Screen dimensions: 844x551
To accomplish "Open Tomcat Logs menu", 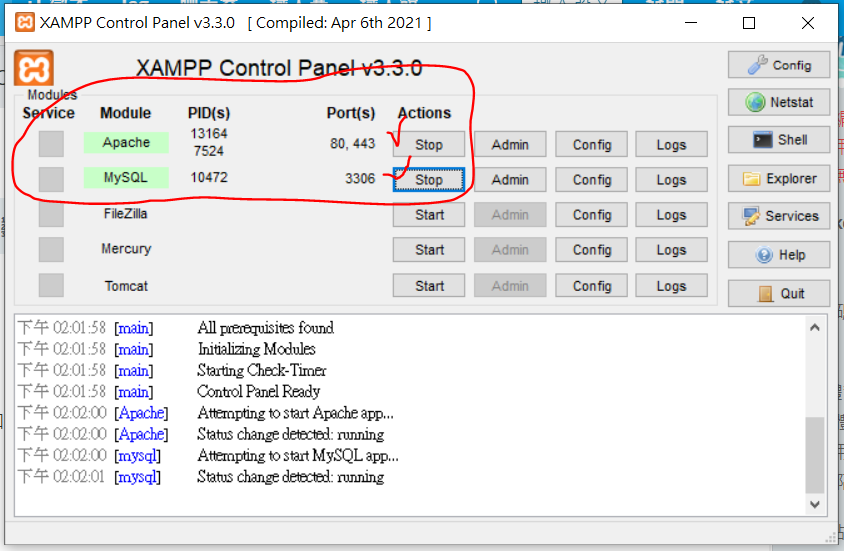I will 671,286.
